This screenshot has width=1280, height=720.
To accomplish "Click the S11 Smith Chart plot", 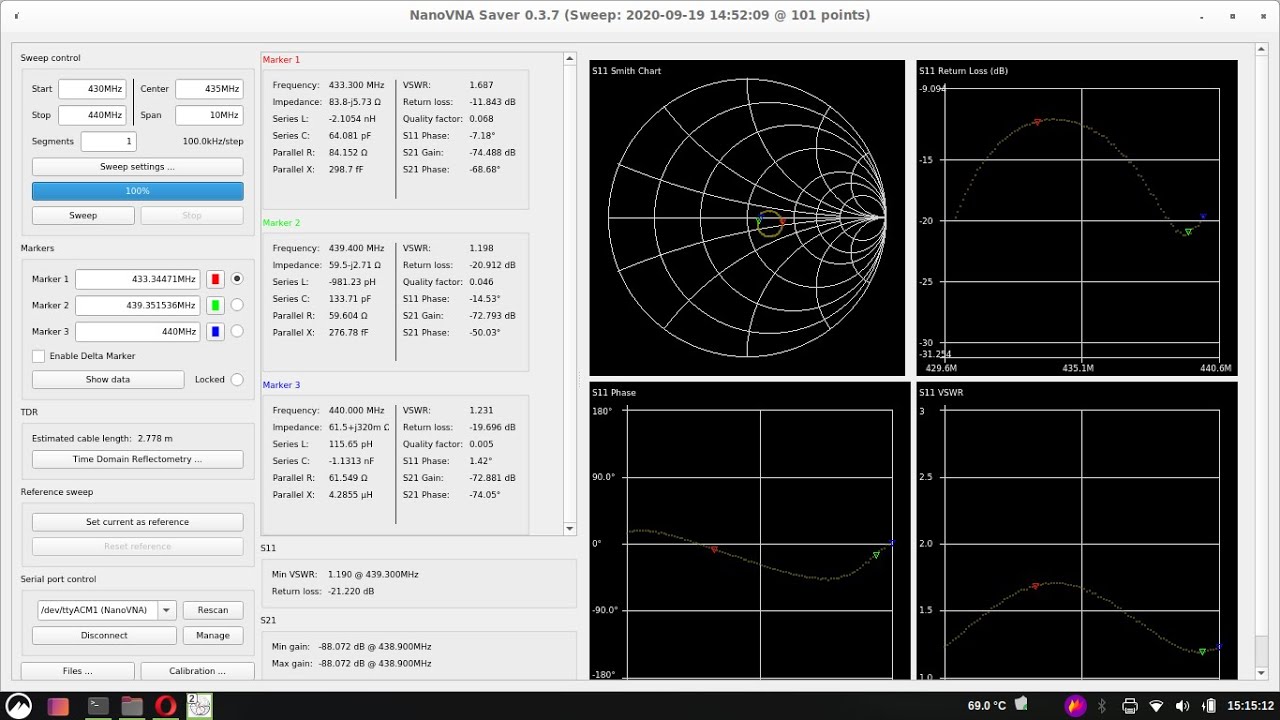I will tap(747, 218).
